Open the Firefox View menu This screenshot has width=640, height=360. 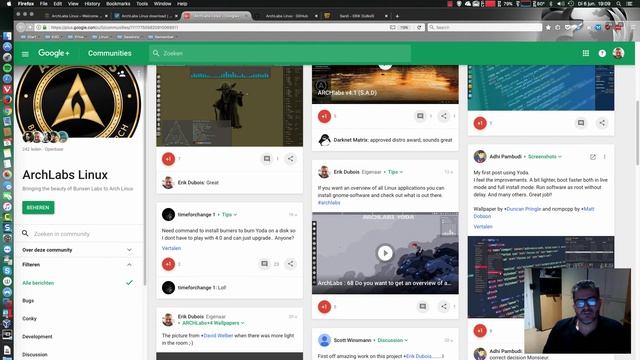[73, 4]
